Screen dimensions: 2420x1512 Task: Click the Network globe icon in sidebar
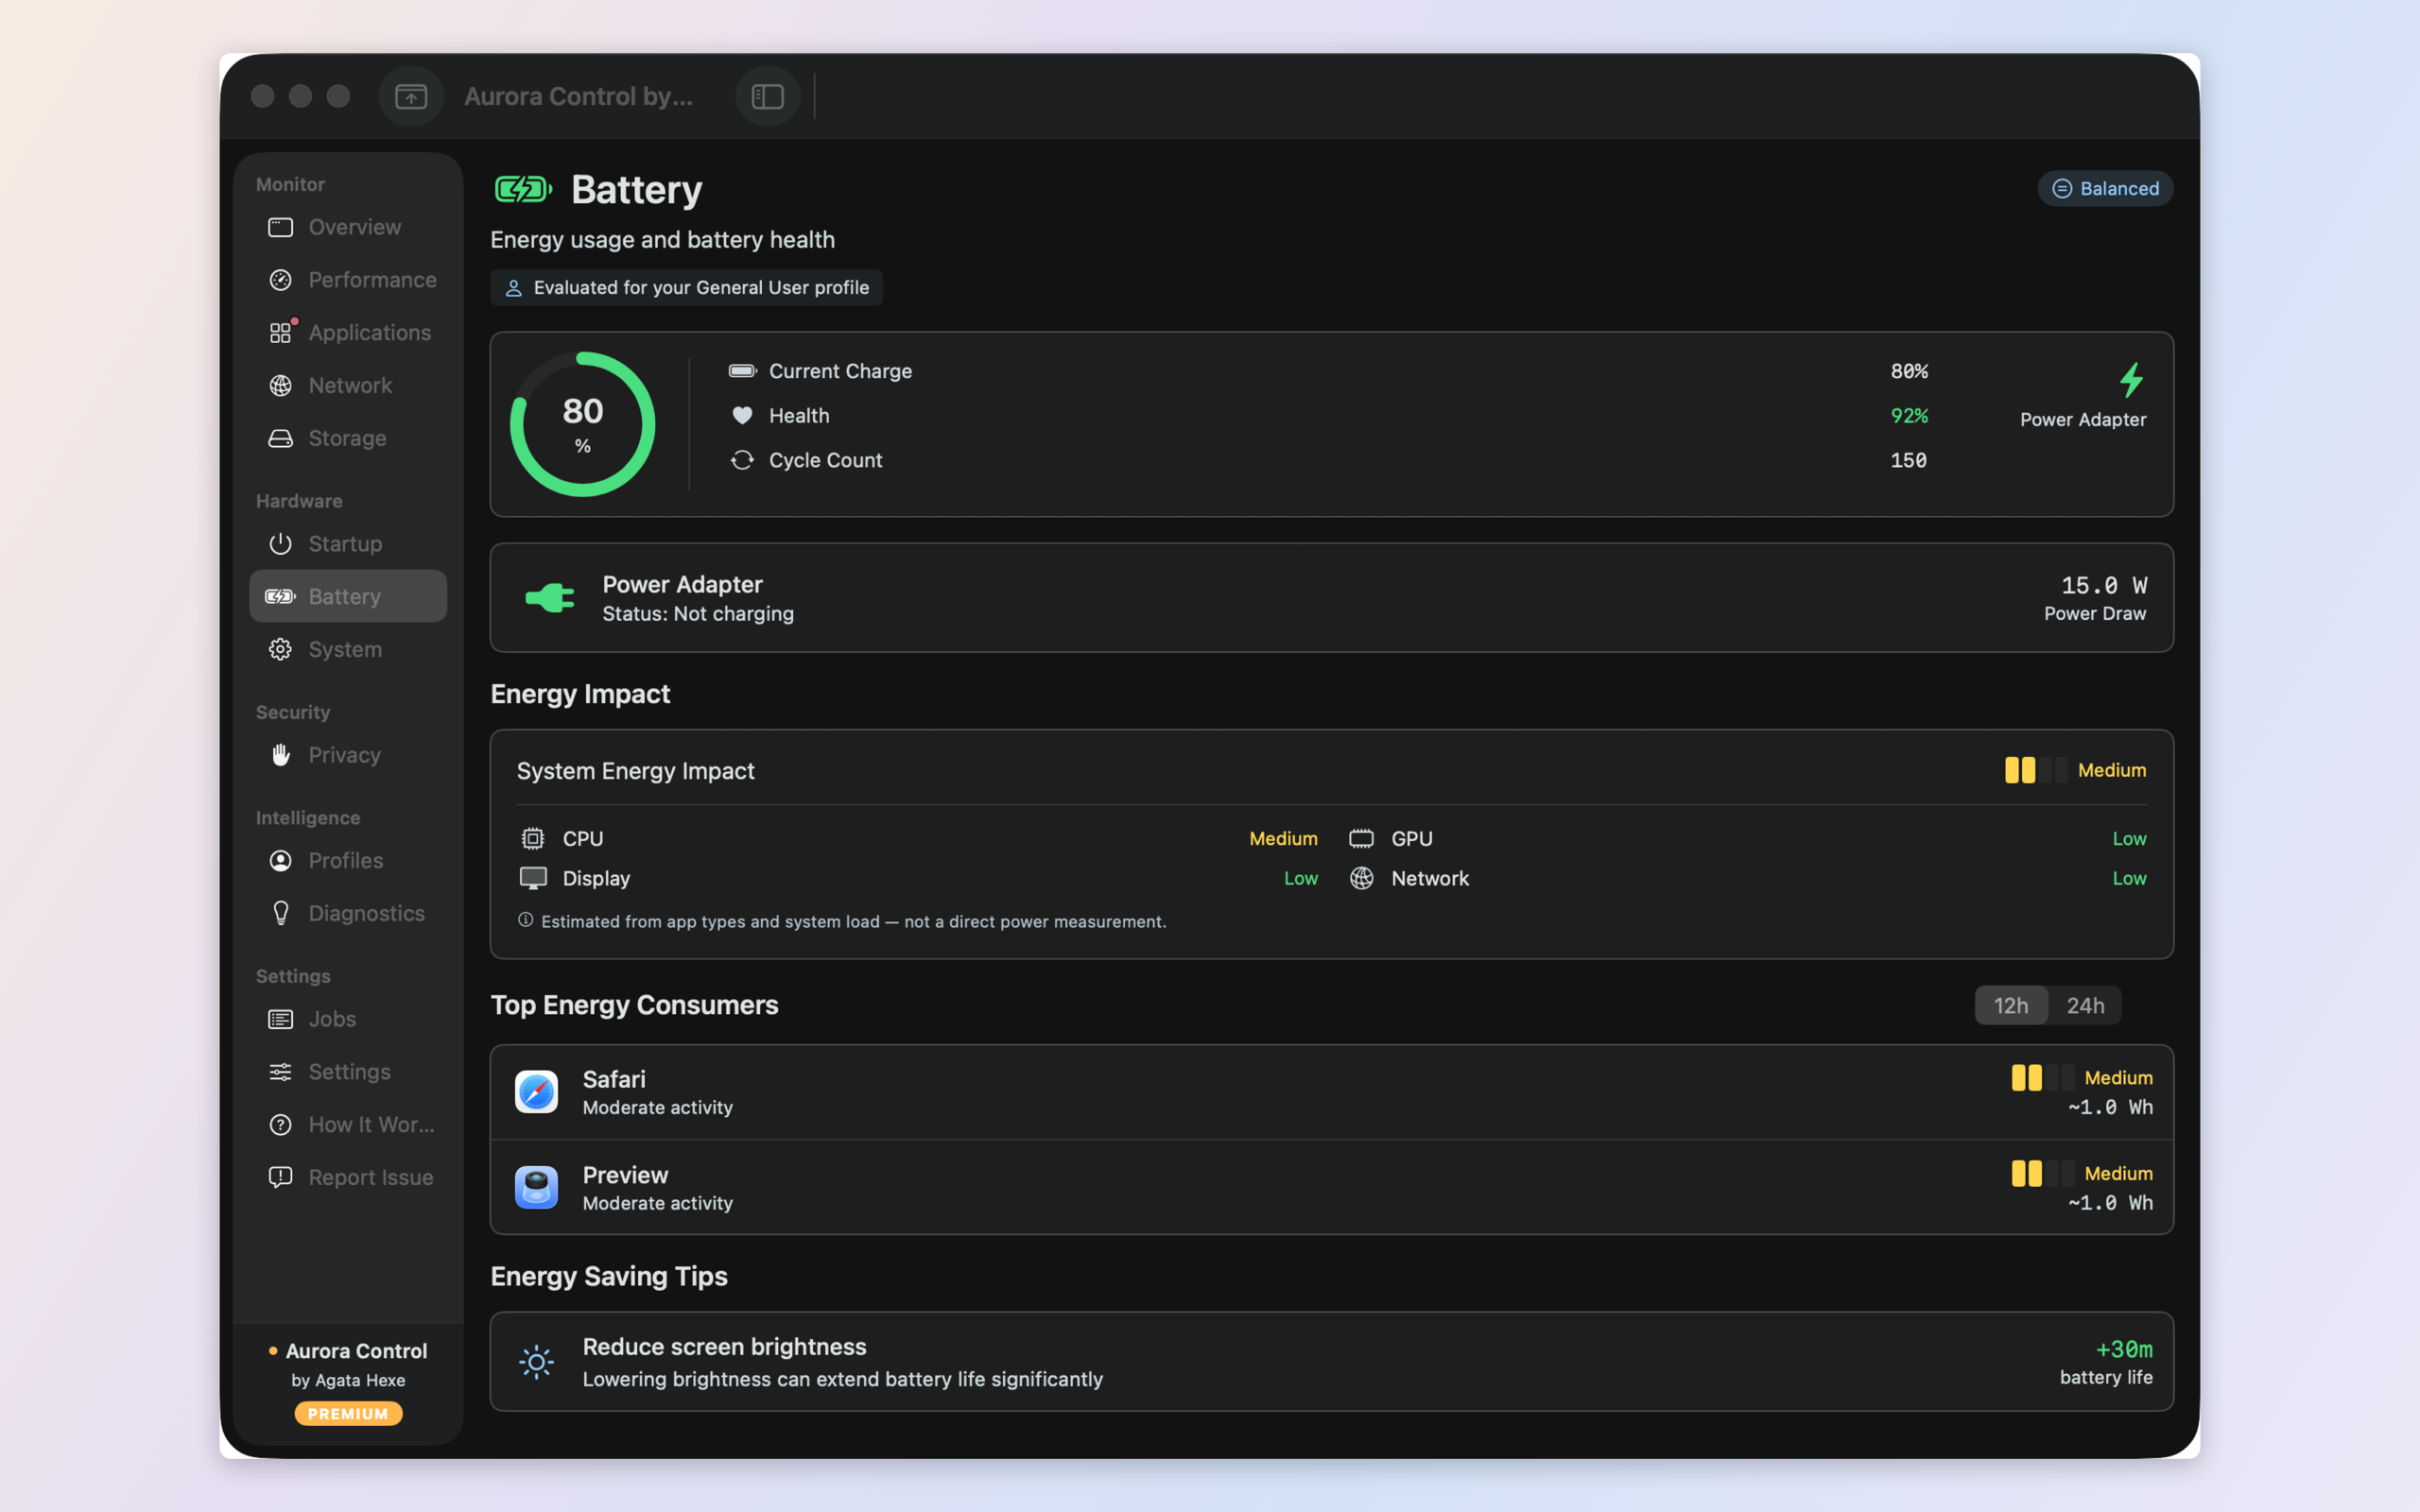coord(281,386)
